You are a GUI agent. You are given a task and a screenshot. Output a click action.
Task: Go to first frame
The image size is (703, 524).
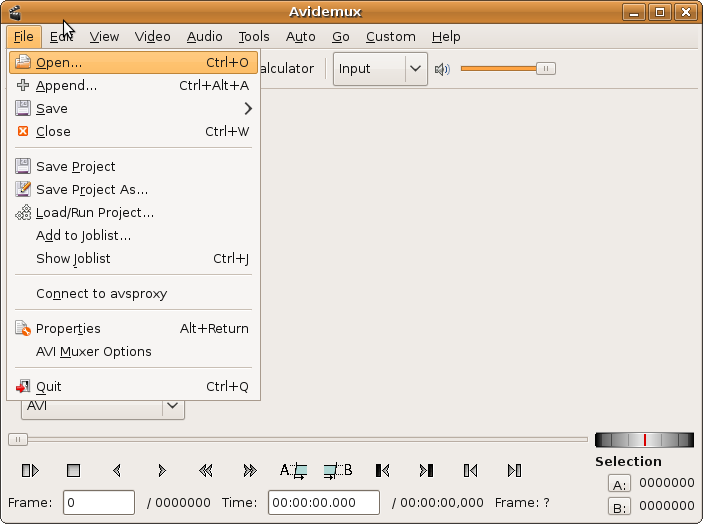[x=470, y=471]
